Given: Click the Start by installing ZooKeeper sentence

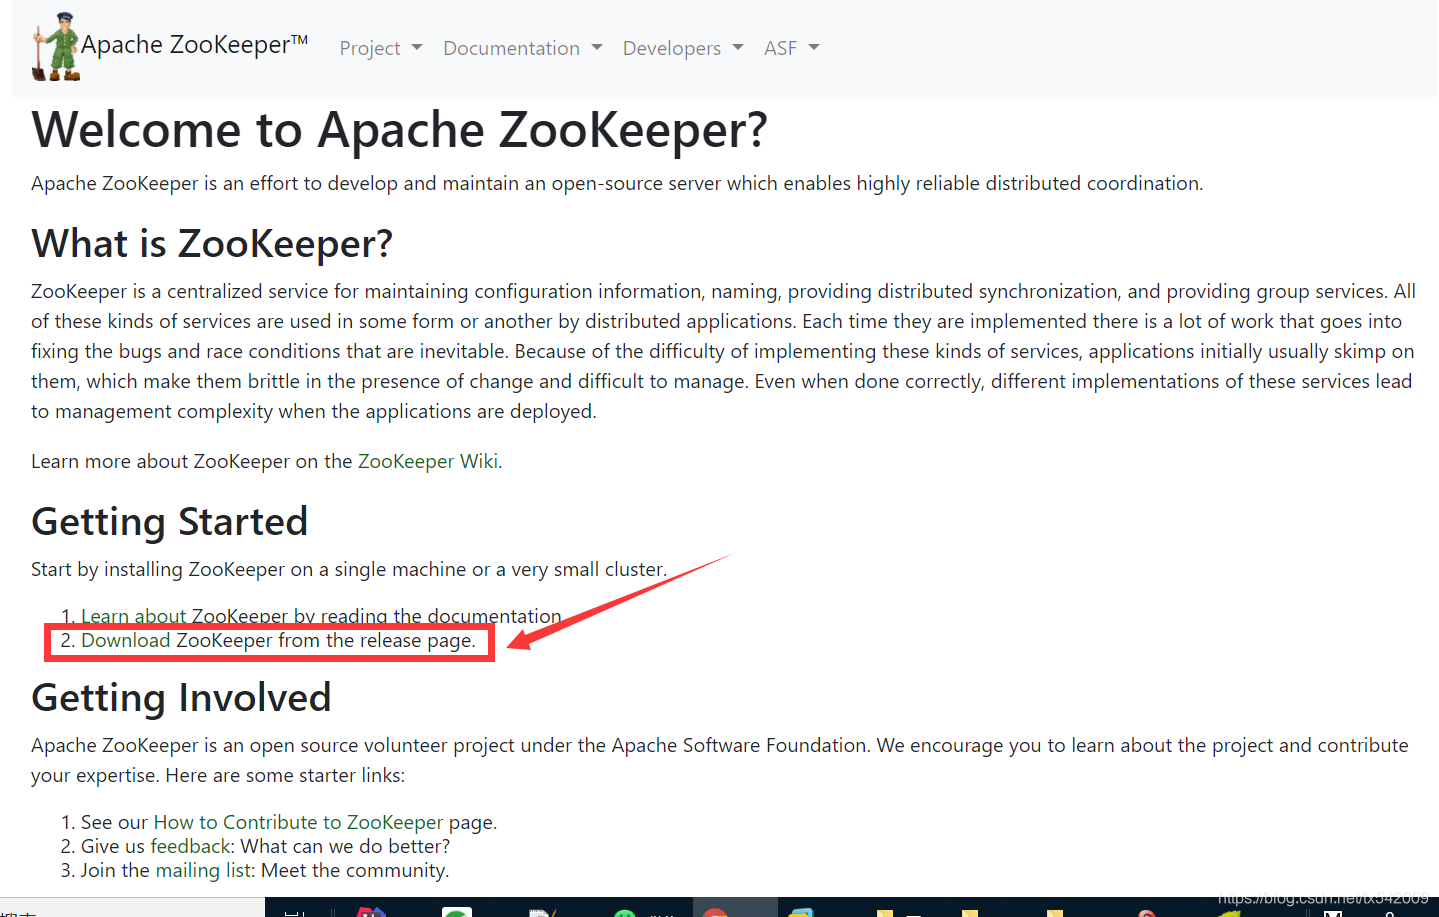Looking at the screenshot, I should click(349, 569).
